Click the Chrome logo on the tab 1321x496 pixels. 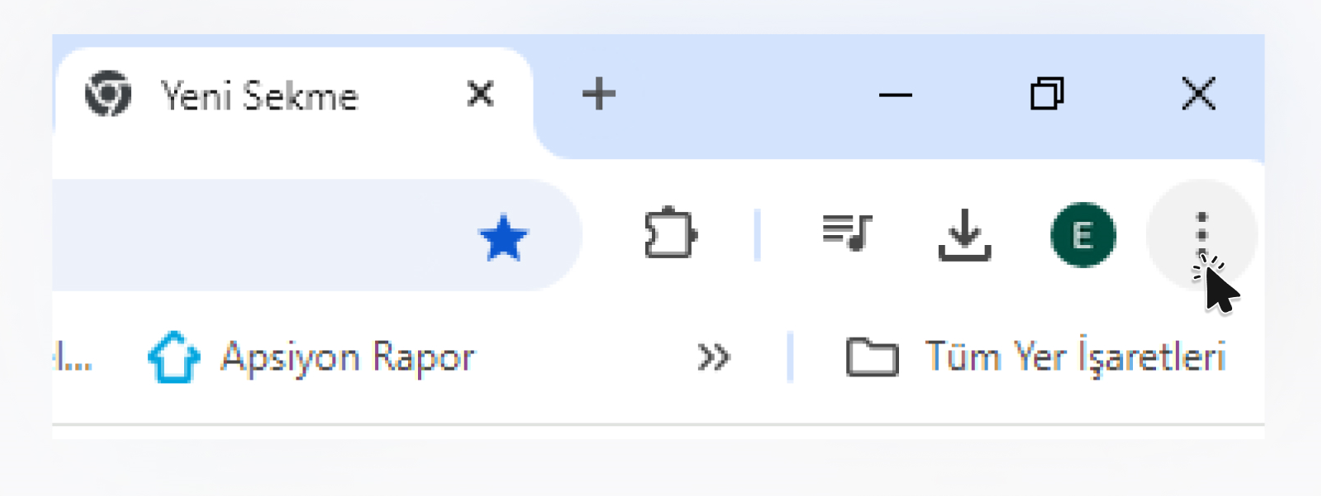click(x=107, y=95)
